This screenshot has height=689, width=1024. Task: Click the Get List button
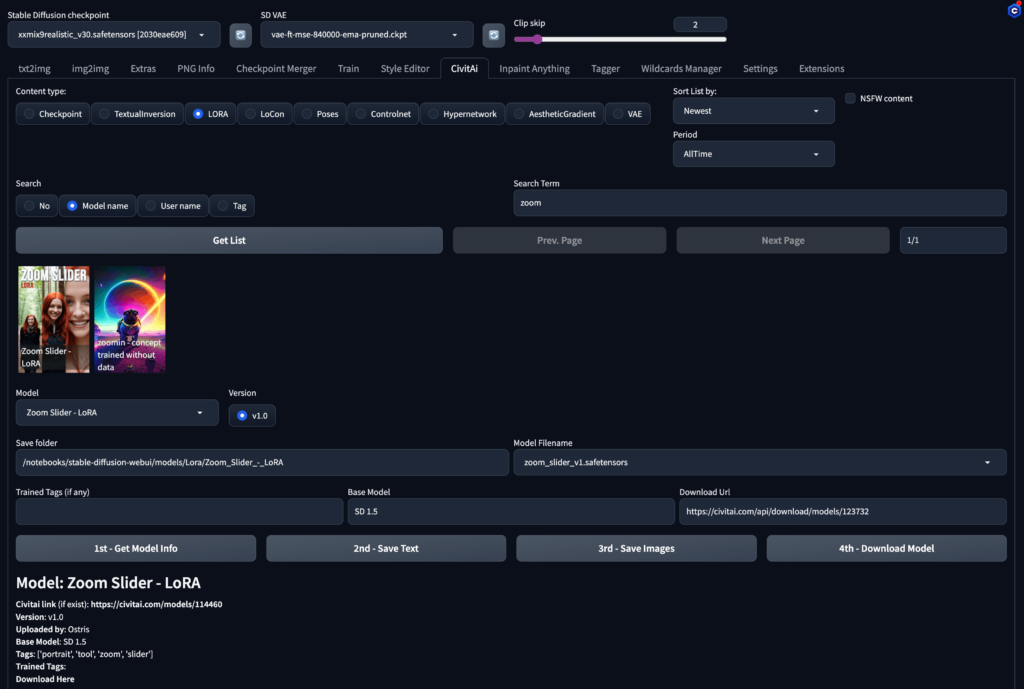click(229, 240)
